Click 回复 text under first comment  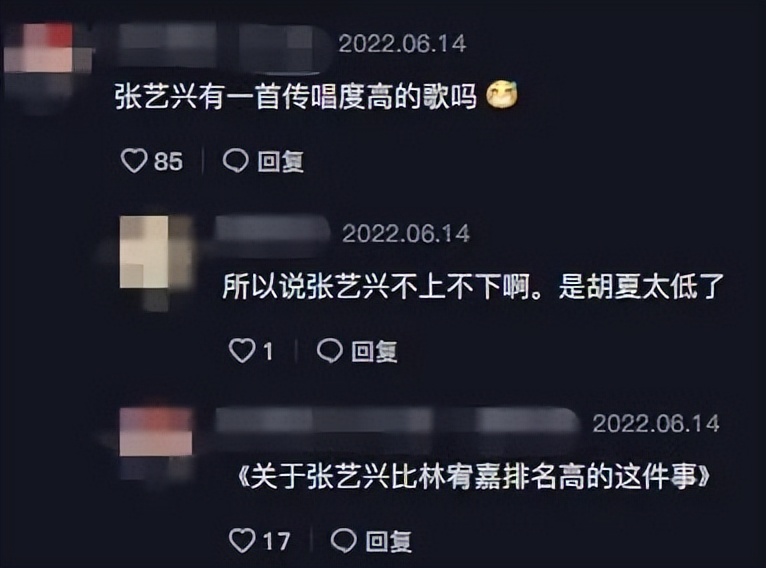click(x=280, y=161)
